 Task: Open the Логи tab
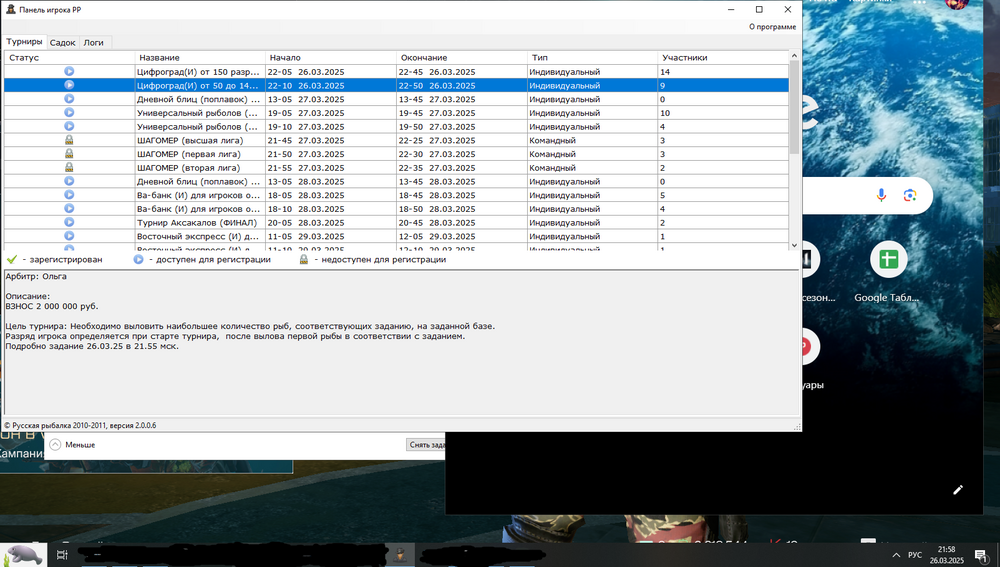coord(93,43)
